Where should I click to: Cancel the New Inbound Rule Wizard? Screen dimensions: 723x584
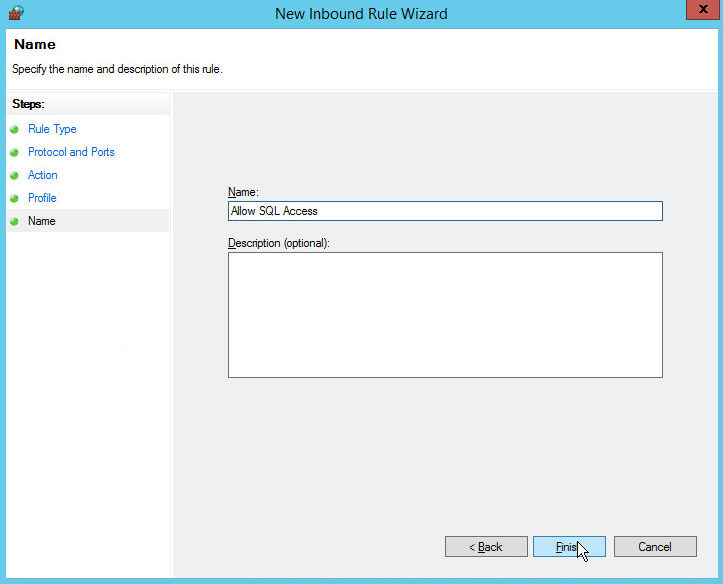[x=655, y=547]
